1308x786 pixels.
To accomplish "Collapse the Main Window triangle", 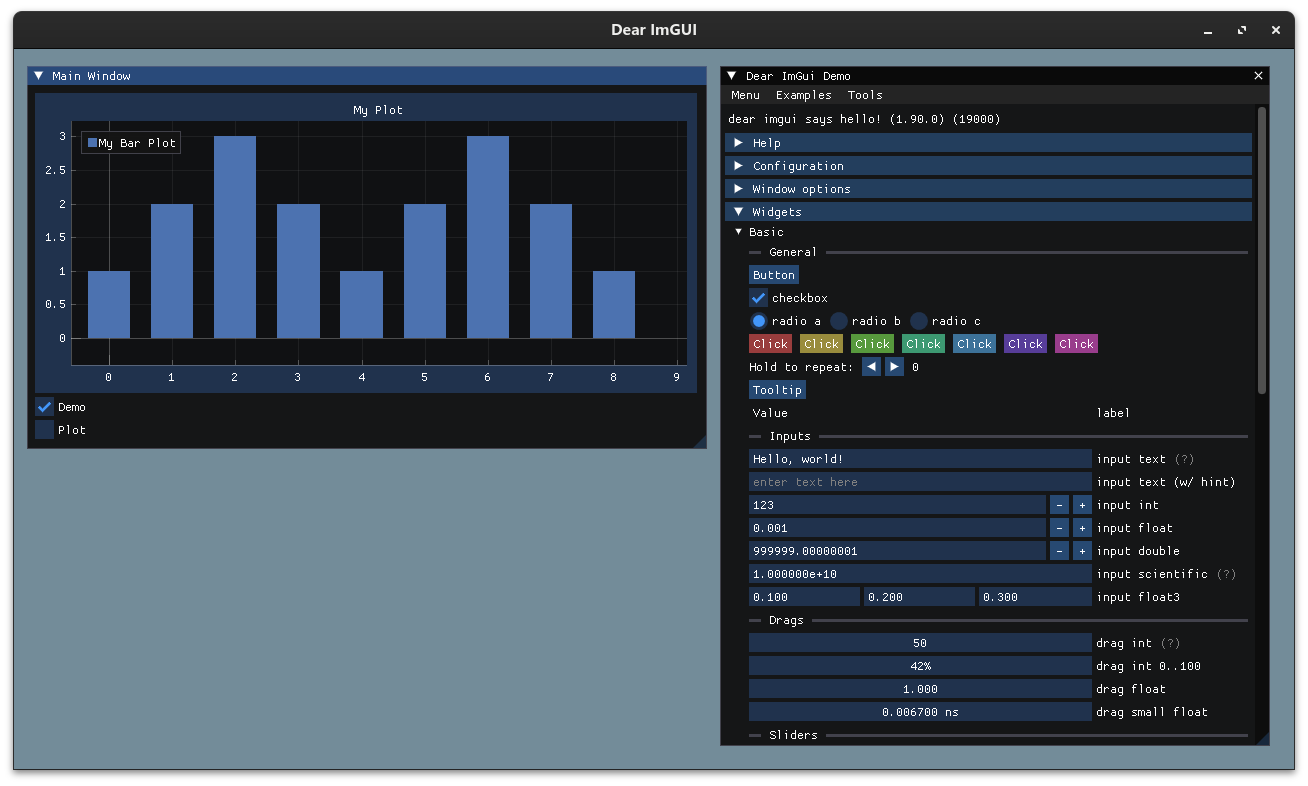I will pos(38,76).
